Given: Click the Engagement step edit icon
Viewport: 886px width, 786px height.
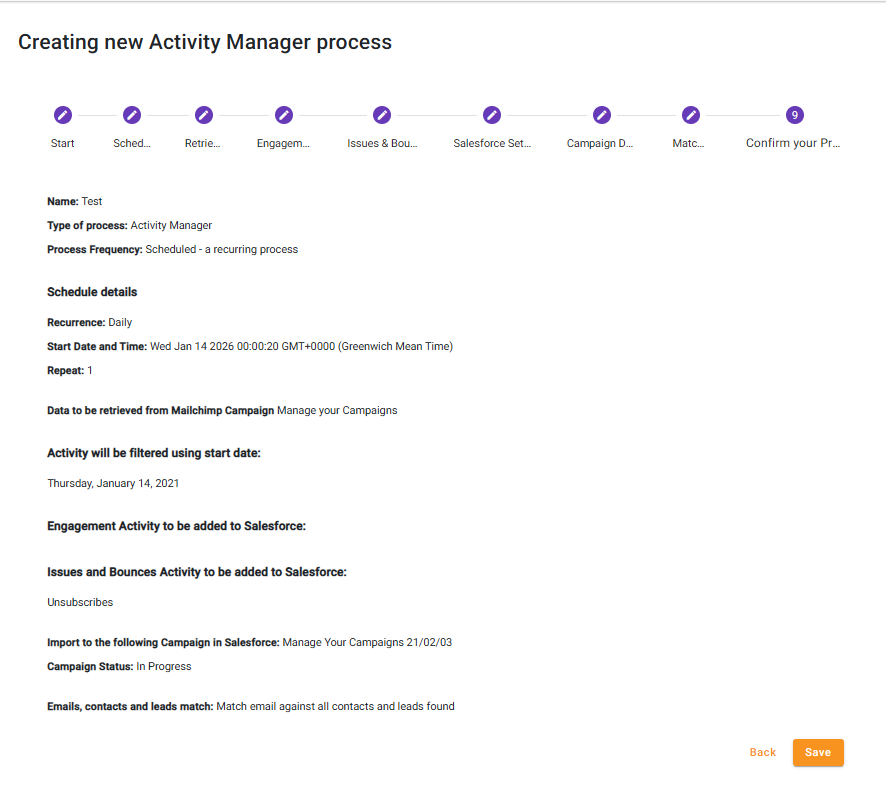Looking at the screenshot, I should [x=284, y=115].
